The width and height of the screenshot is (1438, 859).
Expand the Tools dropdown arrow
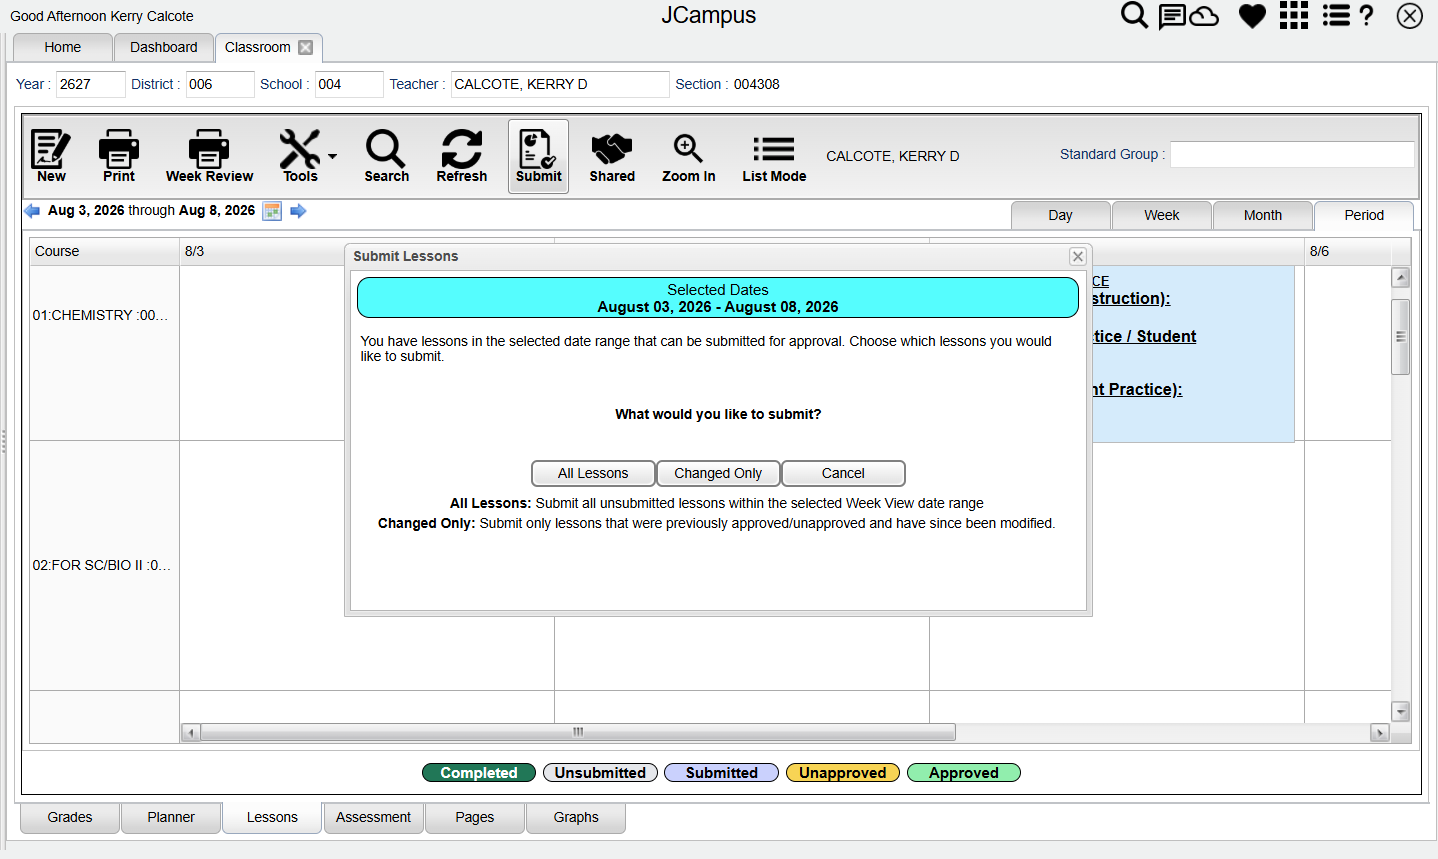tap(332, 156)
